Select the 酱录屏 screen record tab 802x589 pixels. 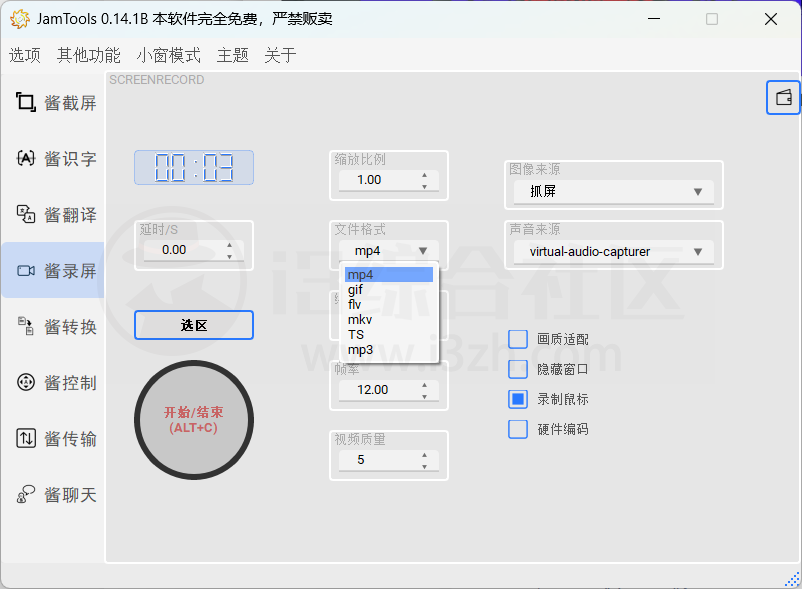click(55, 270)
